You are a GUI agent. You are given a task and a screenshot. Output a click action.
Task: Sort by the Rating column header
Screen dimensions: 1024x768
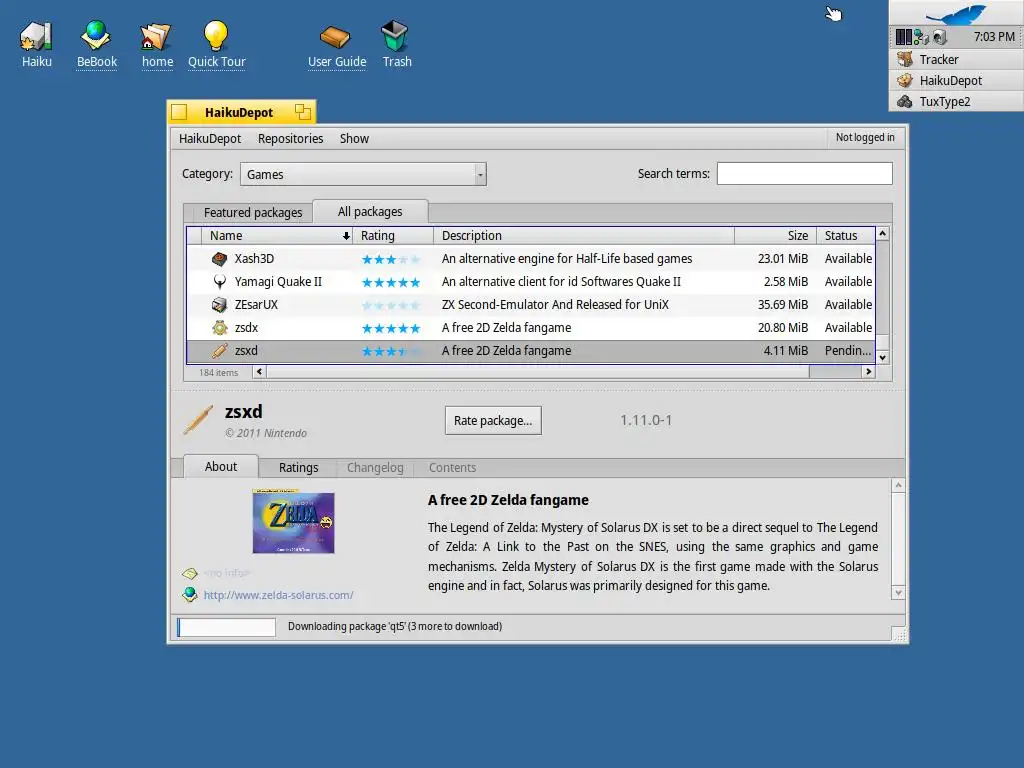[393, 236]
